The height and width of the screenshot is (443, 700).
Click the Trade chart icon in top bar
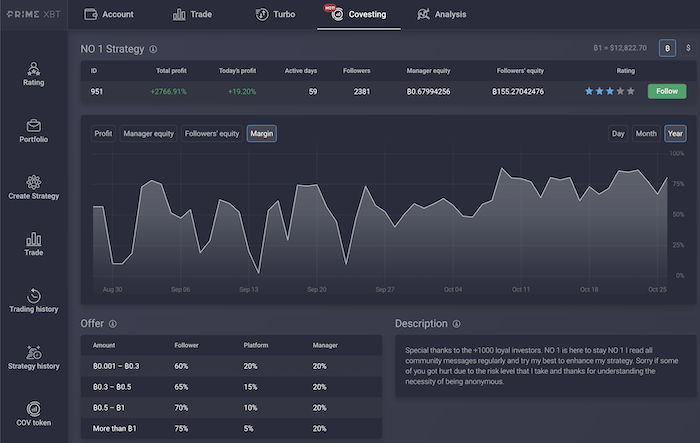click(x=179, y=14)
